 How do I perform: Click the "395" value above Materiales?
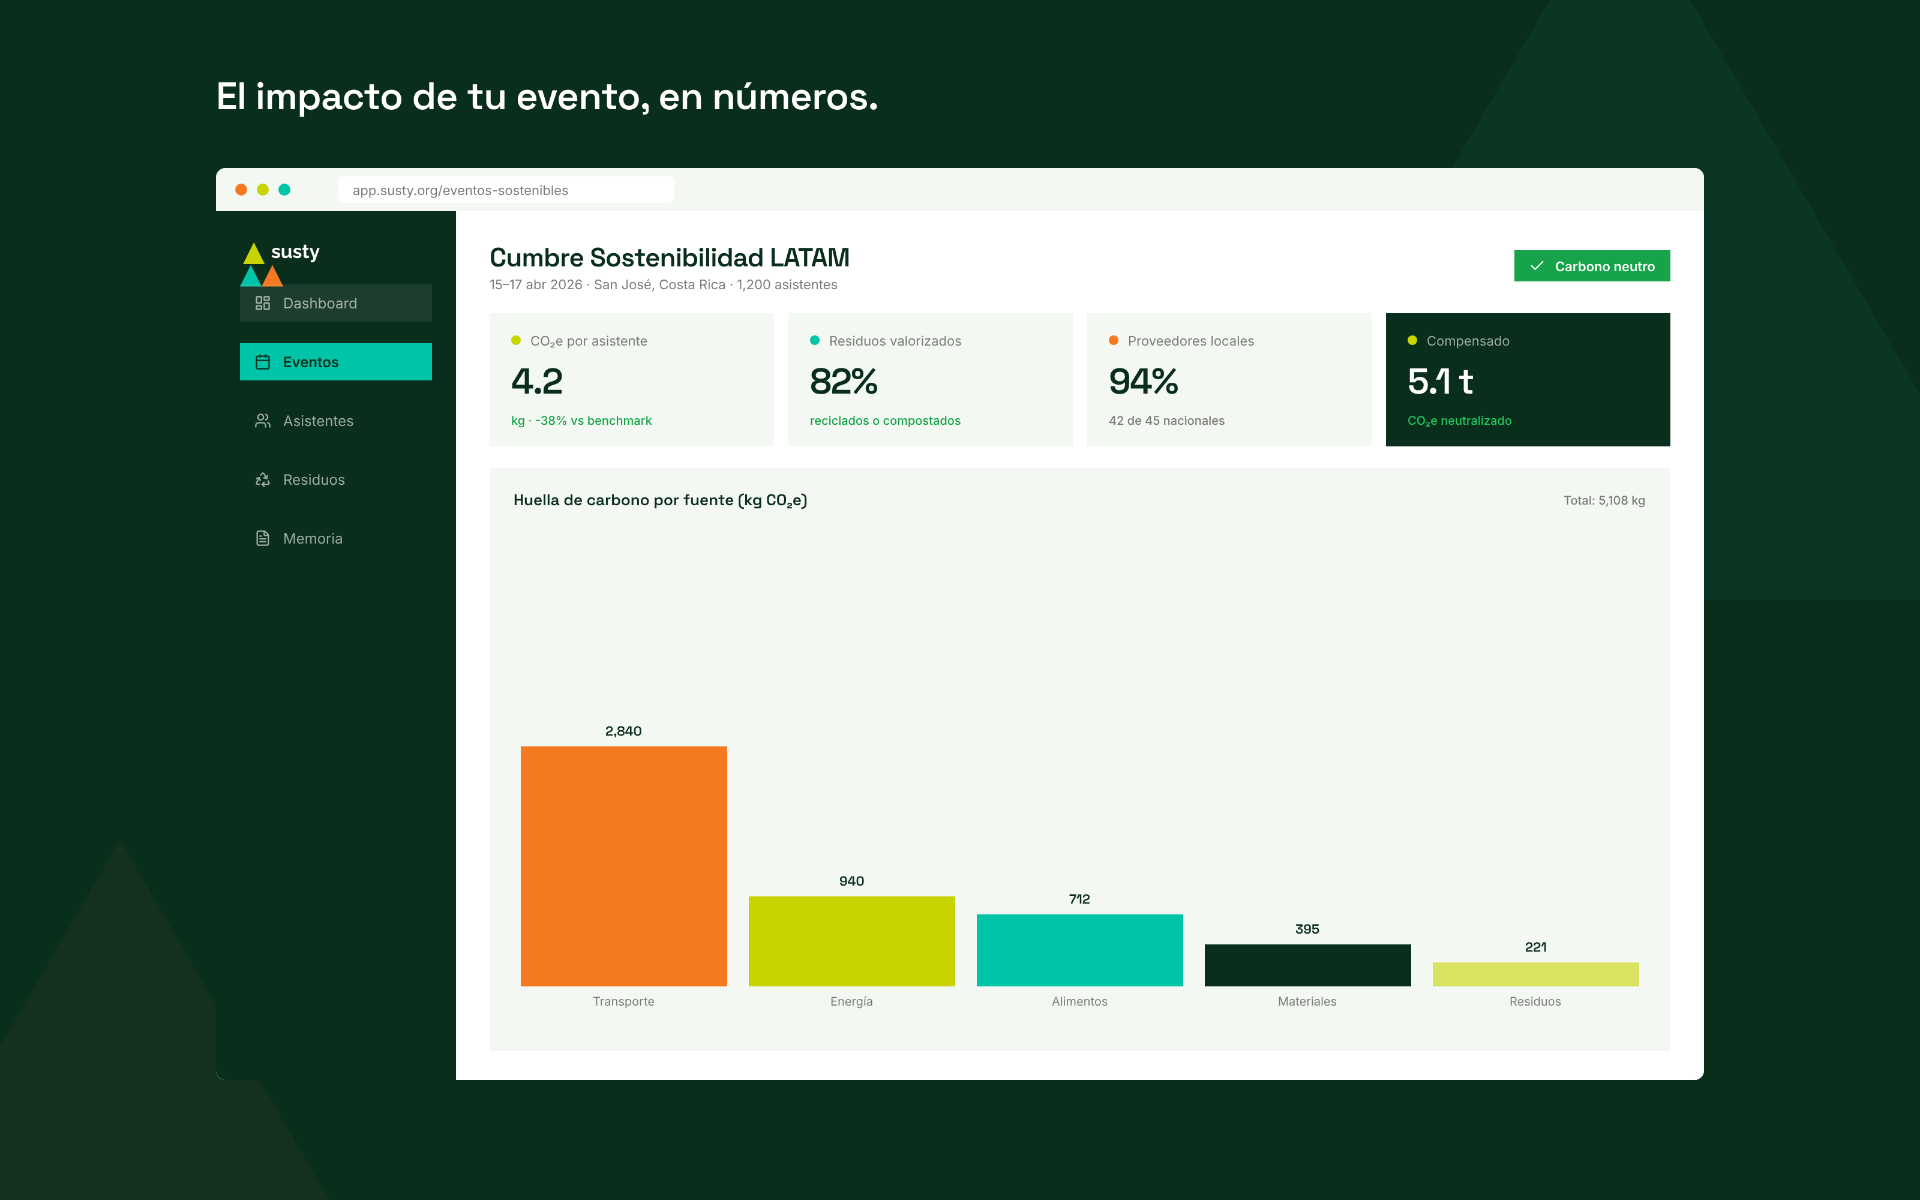tap(1308, 929)
